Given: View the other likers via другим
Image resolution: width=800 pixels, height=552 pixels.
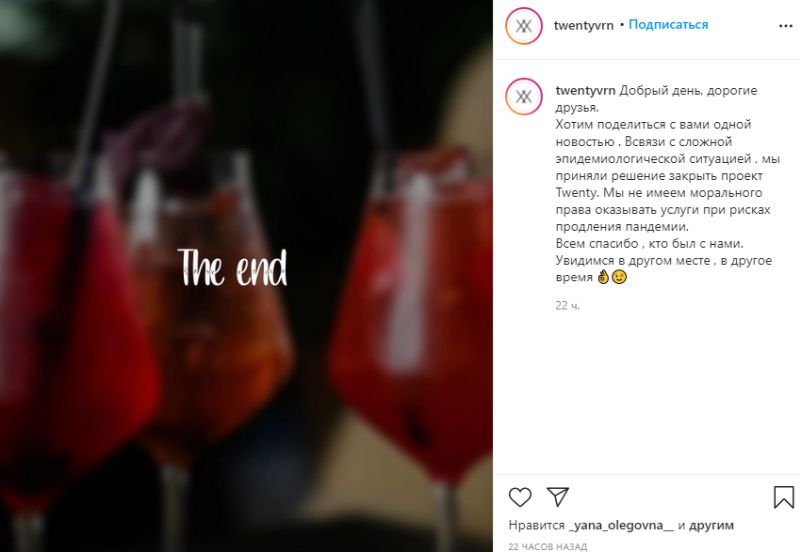Looking at the screenshot, I should coord(711,525).
